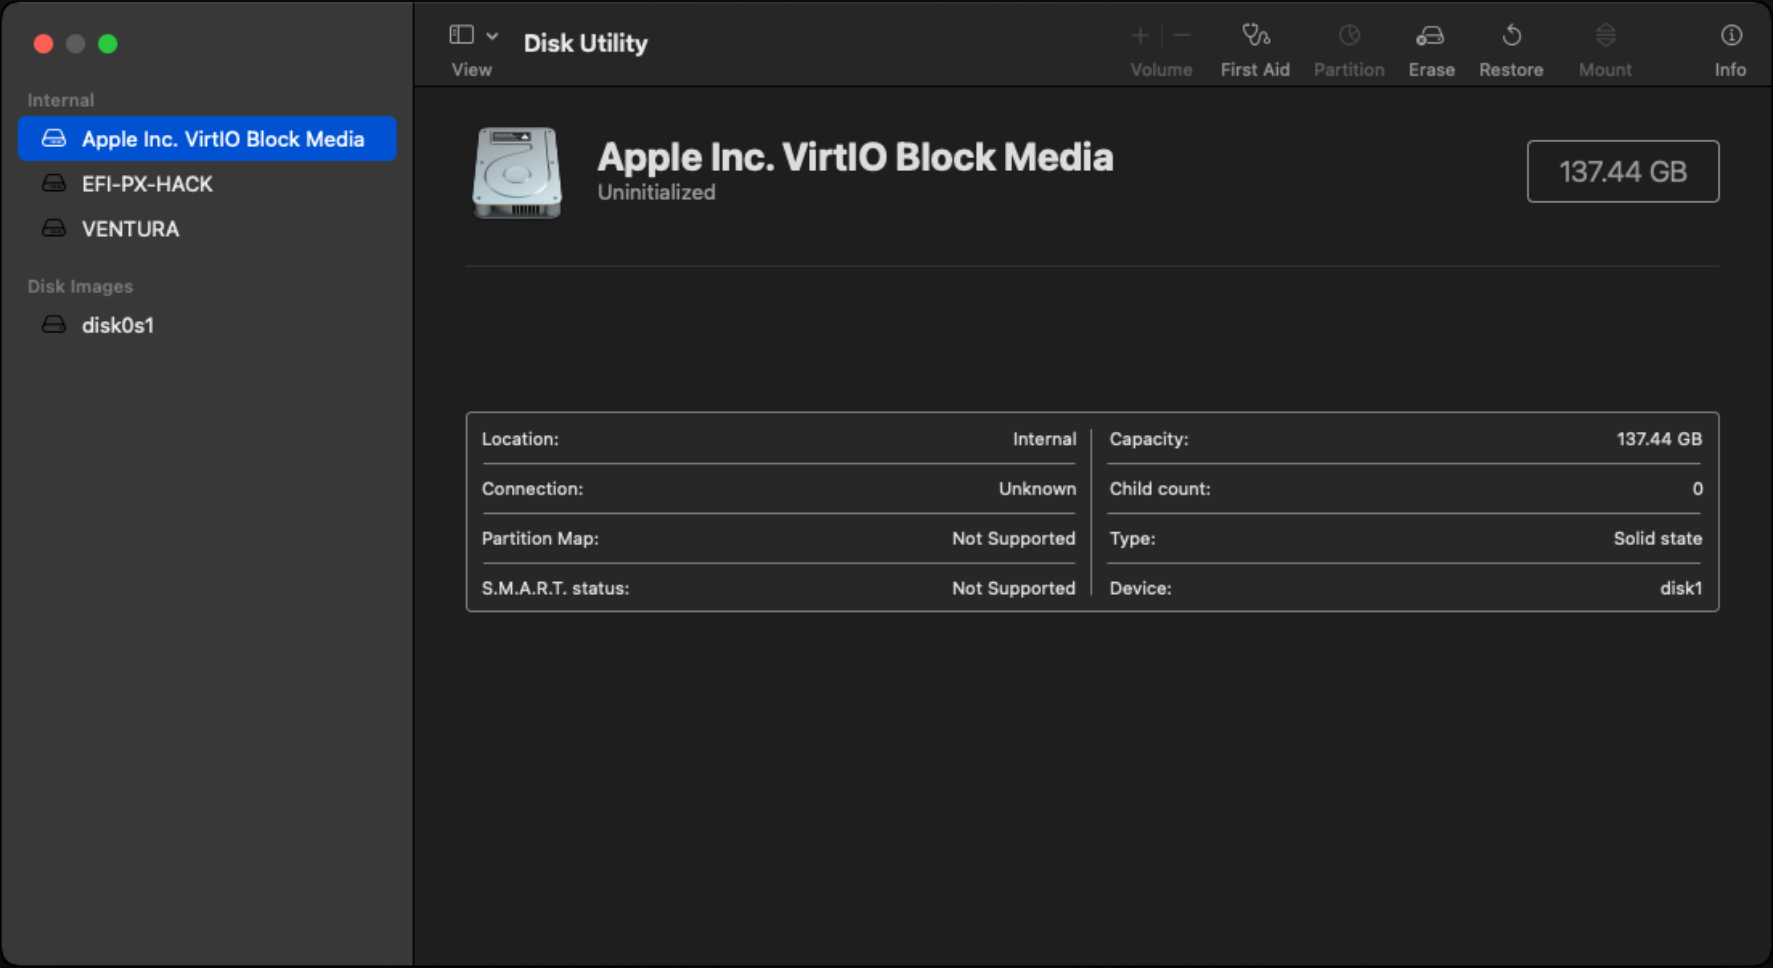Click S.M.A.R.T. status Not Supported value
Image resolution: width=1773 pixels, height=968 pixels.
[1013, 589]
